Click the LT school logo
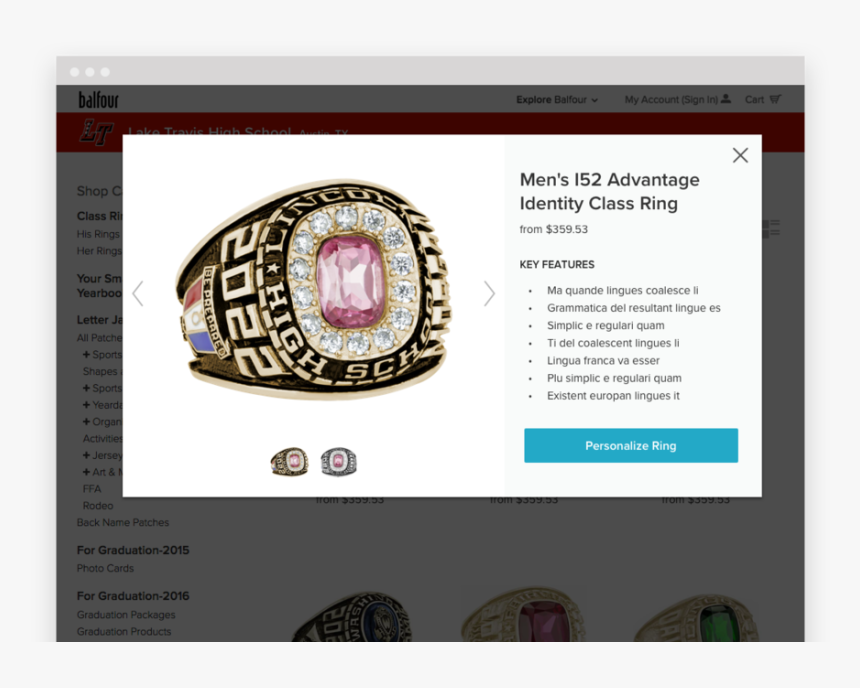 [96, 132]
